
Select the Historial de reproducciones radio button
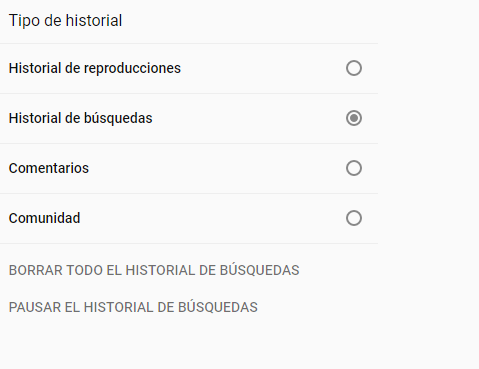[x=354, y=68]
